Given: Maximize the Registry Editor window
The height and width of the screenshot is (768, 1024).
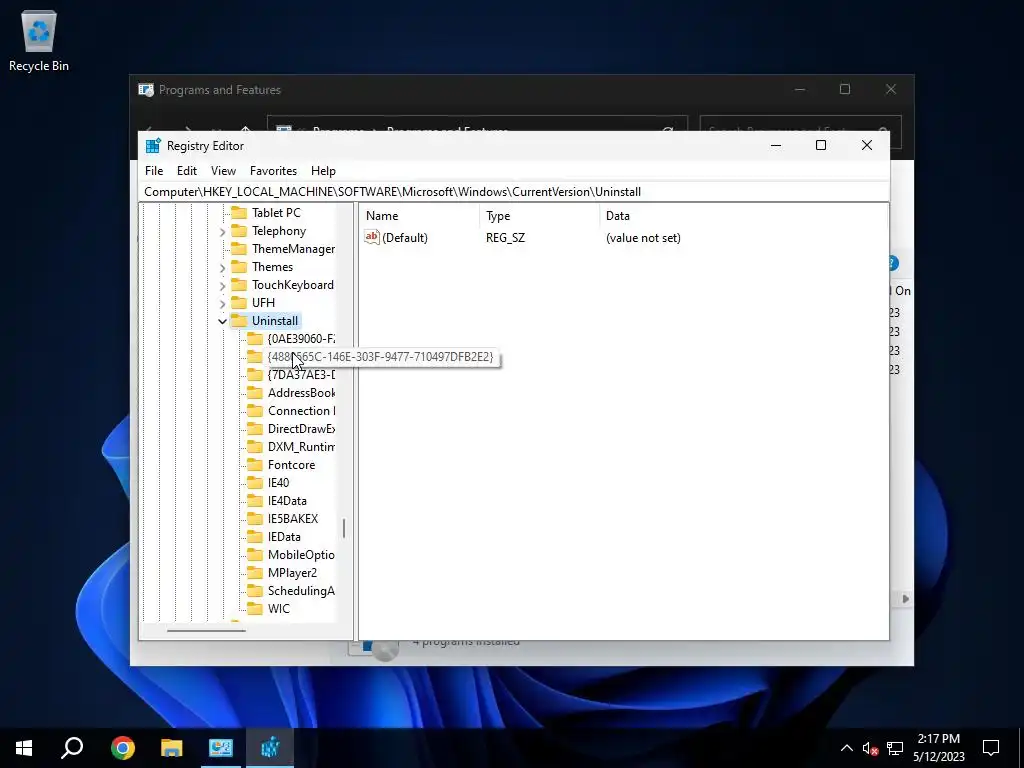Looking at the screenshot, I should click(x=821, y=145).
